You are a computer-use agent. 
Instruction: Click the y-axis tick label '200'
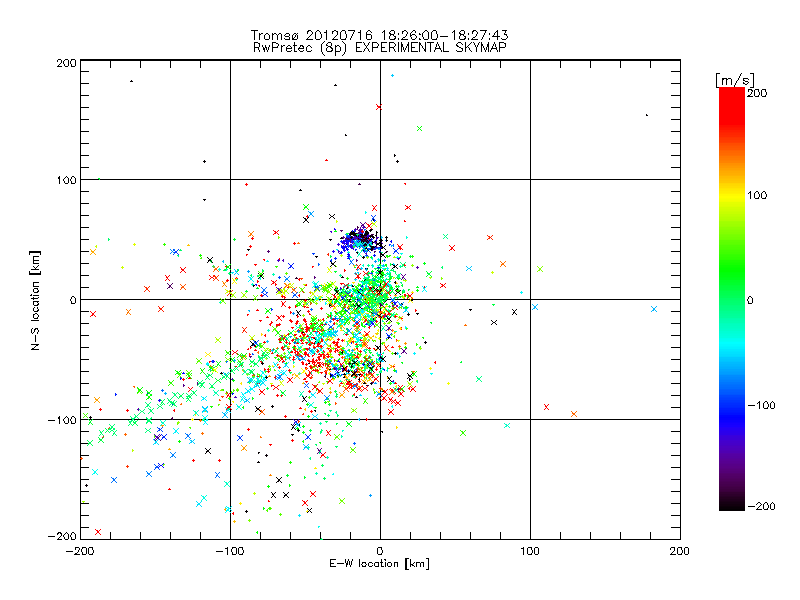66,63
